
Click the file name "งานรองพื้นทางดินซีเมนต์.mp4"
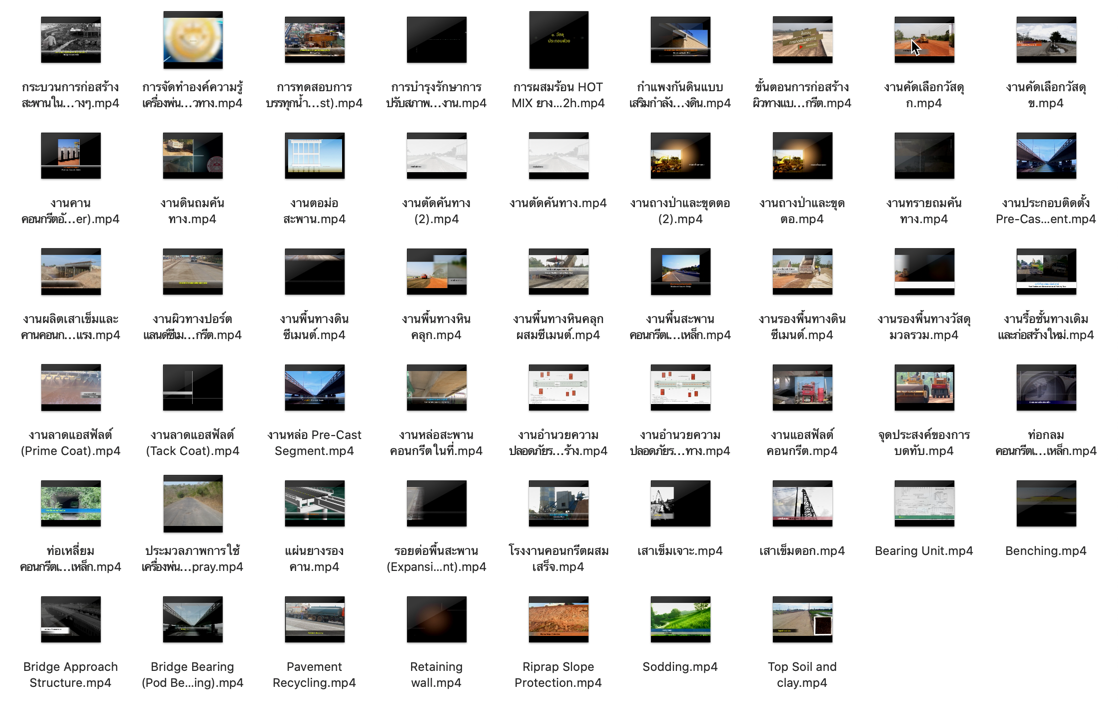[x=802, y=327]
